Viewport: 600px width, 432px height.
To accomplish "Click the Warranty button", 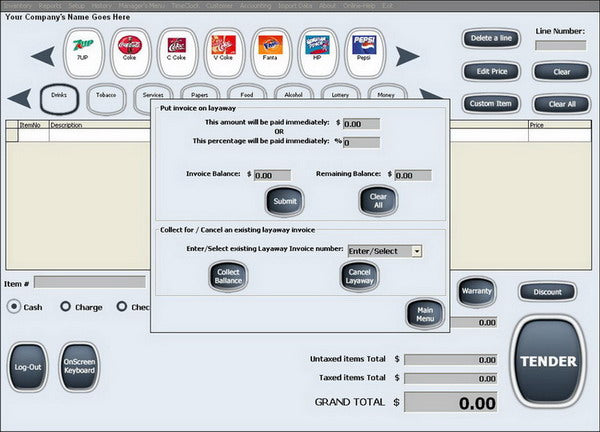I will [x=476, y=291].
